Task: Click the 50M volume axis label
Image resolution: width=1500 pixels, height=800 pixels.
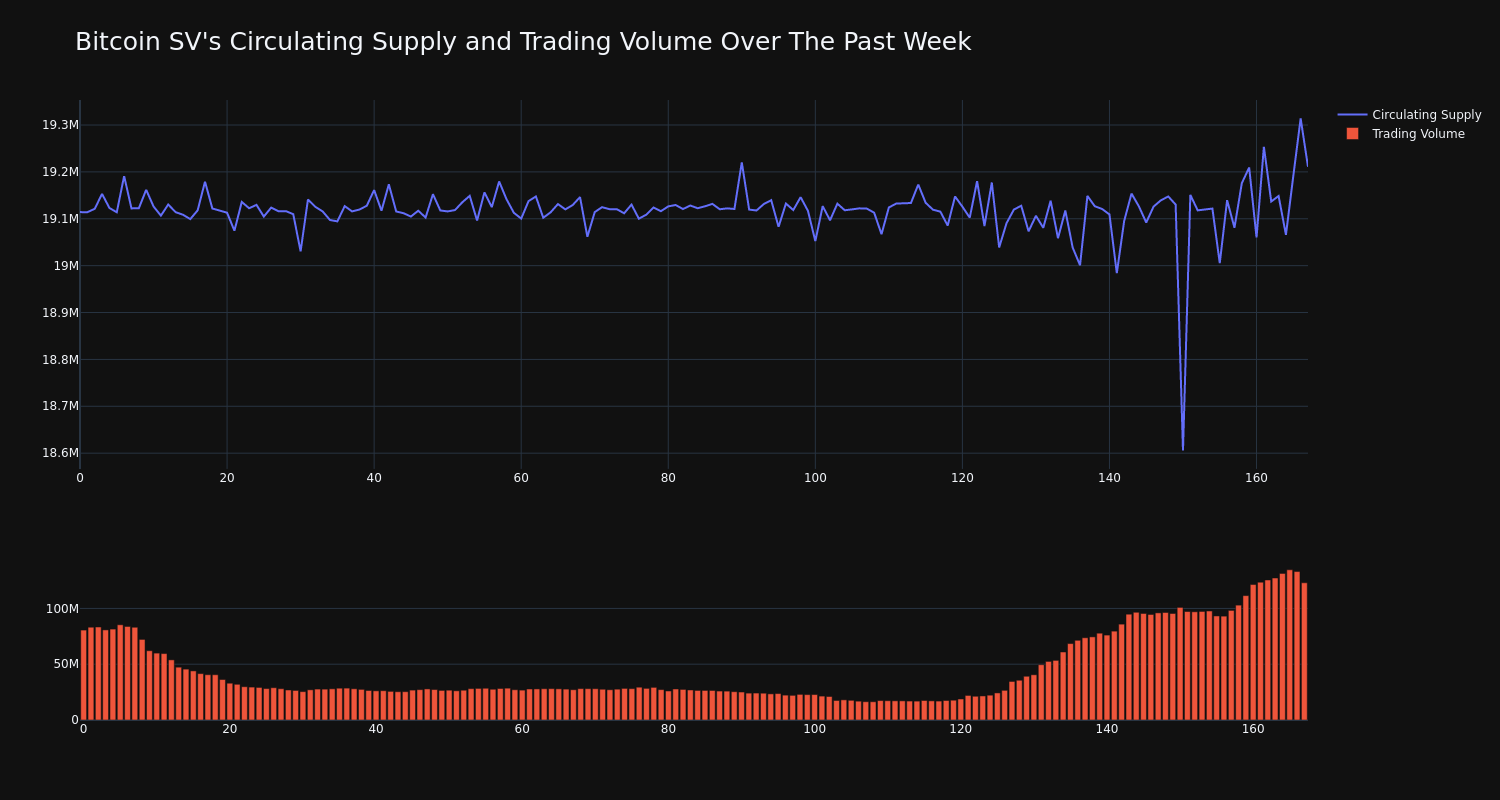Action: click(66, 664)
